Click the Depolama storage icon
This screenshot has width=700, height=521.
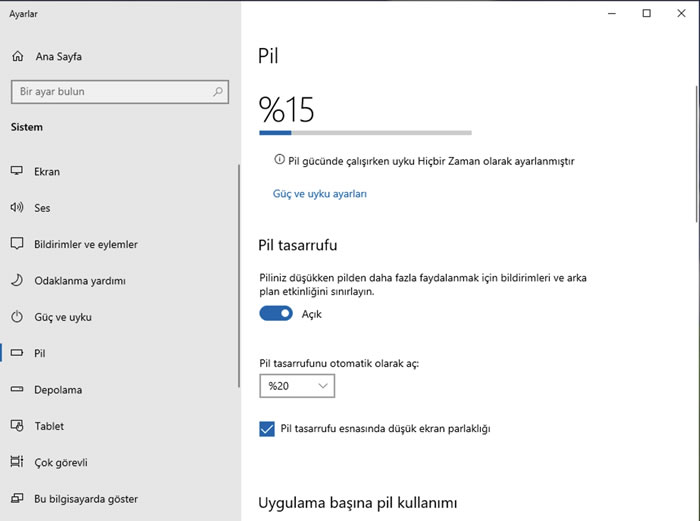16,390
